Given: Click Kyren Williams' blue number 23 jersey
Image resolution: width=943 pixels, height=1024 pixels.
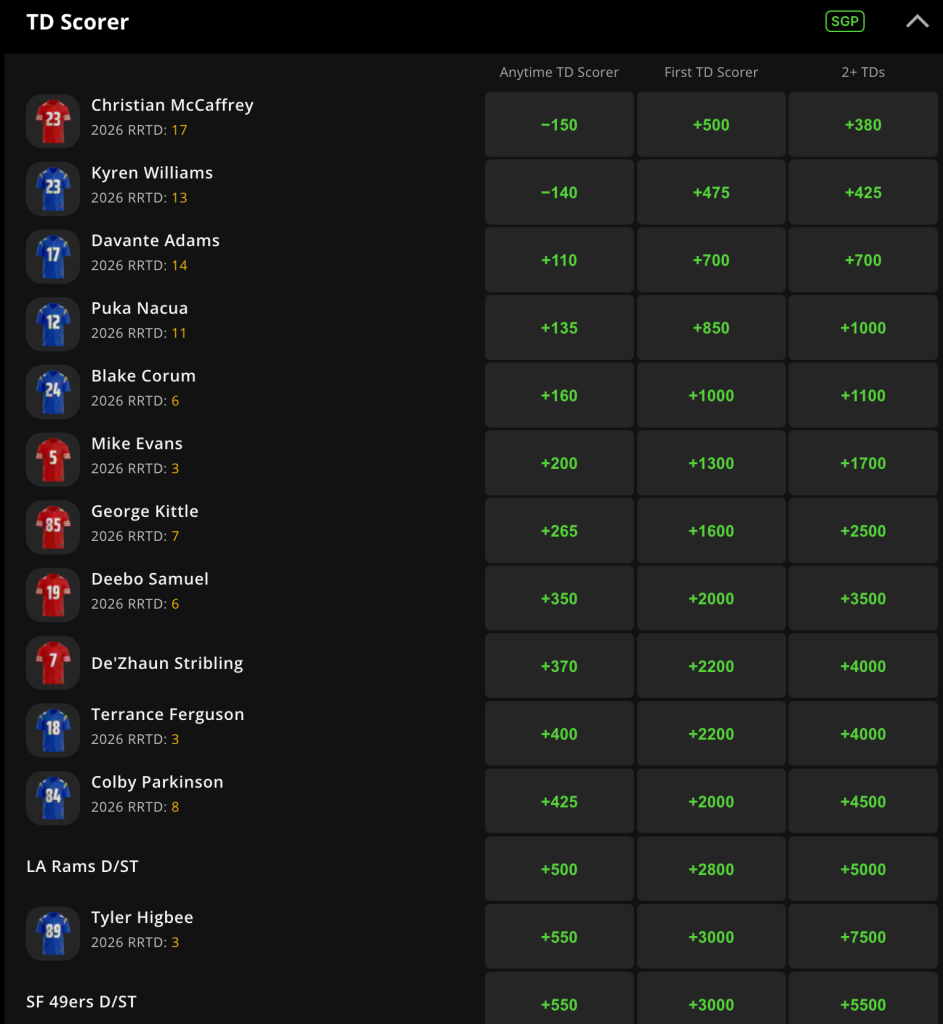Looking at the screenshot, I should 53,189.
